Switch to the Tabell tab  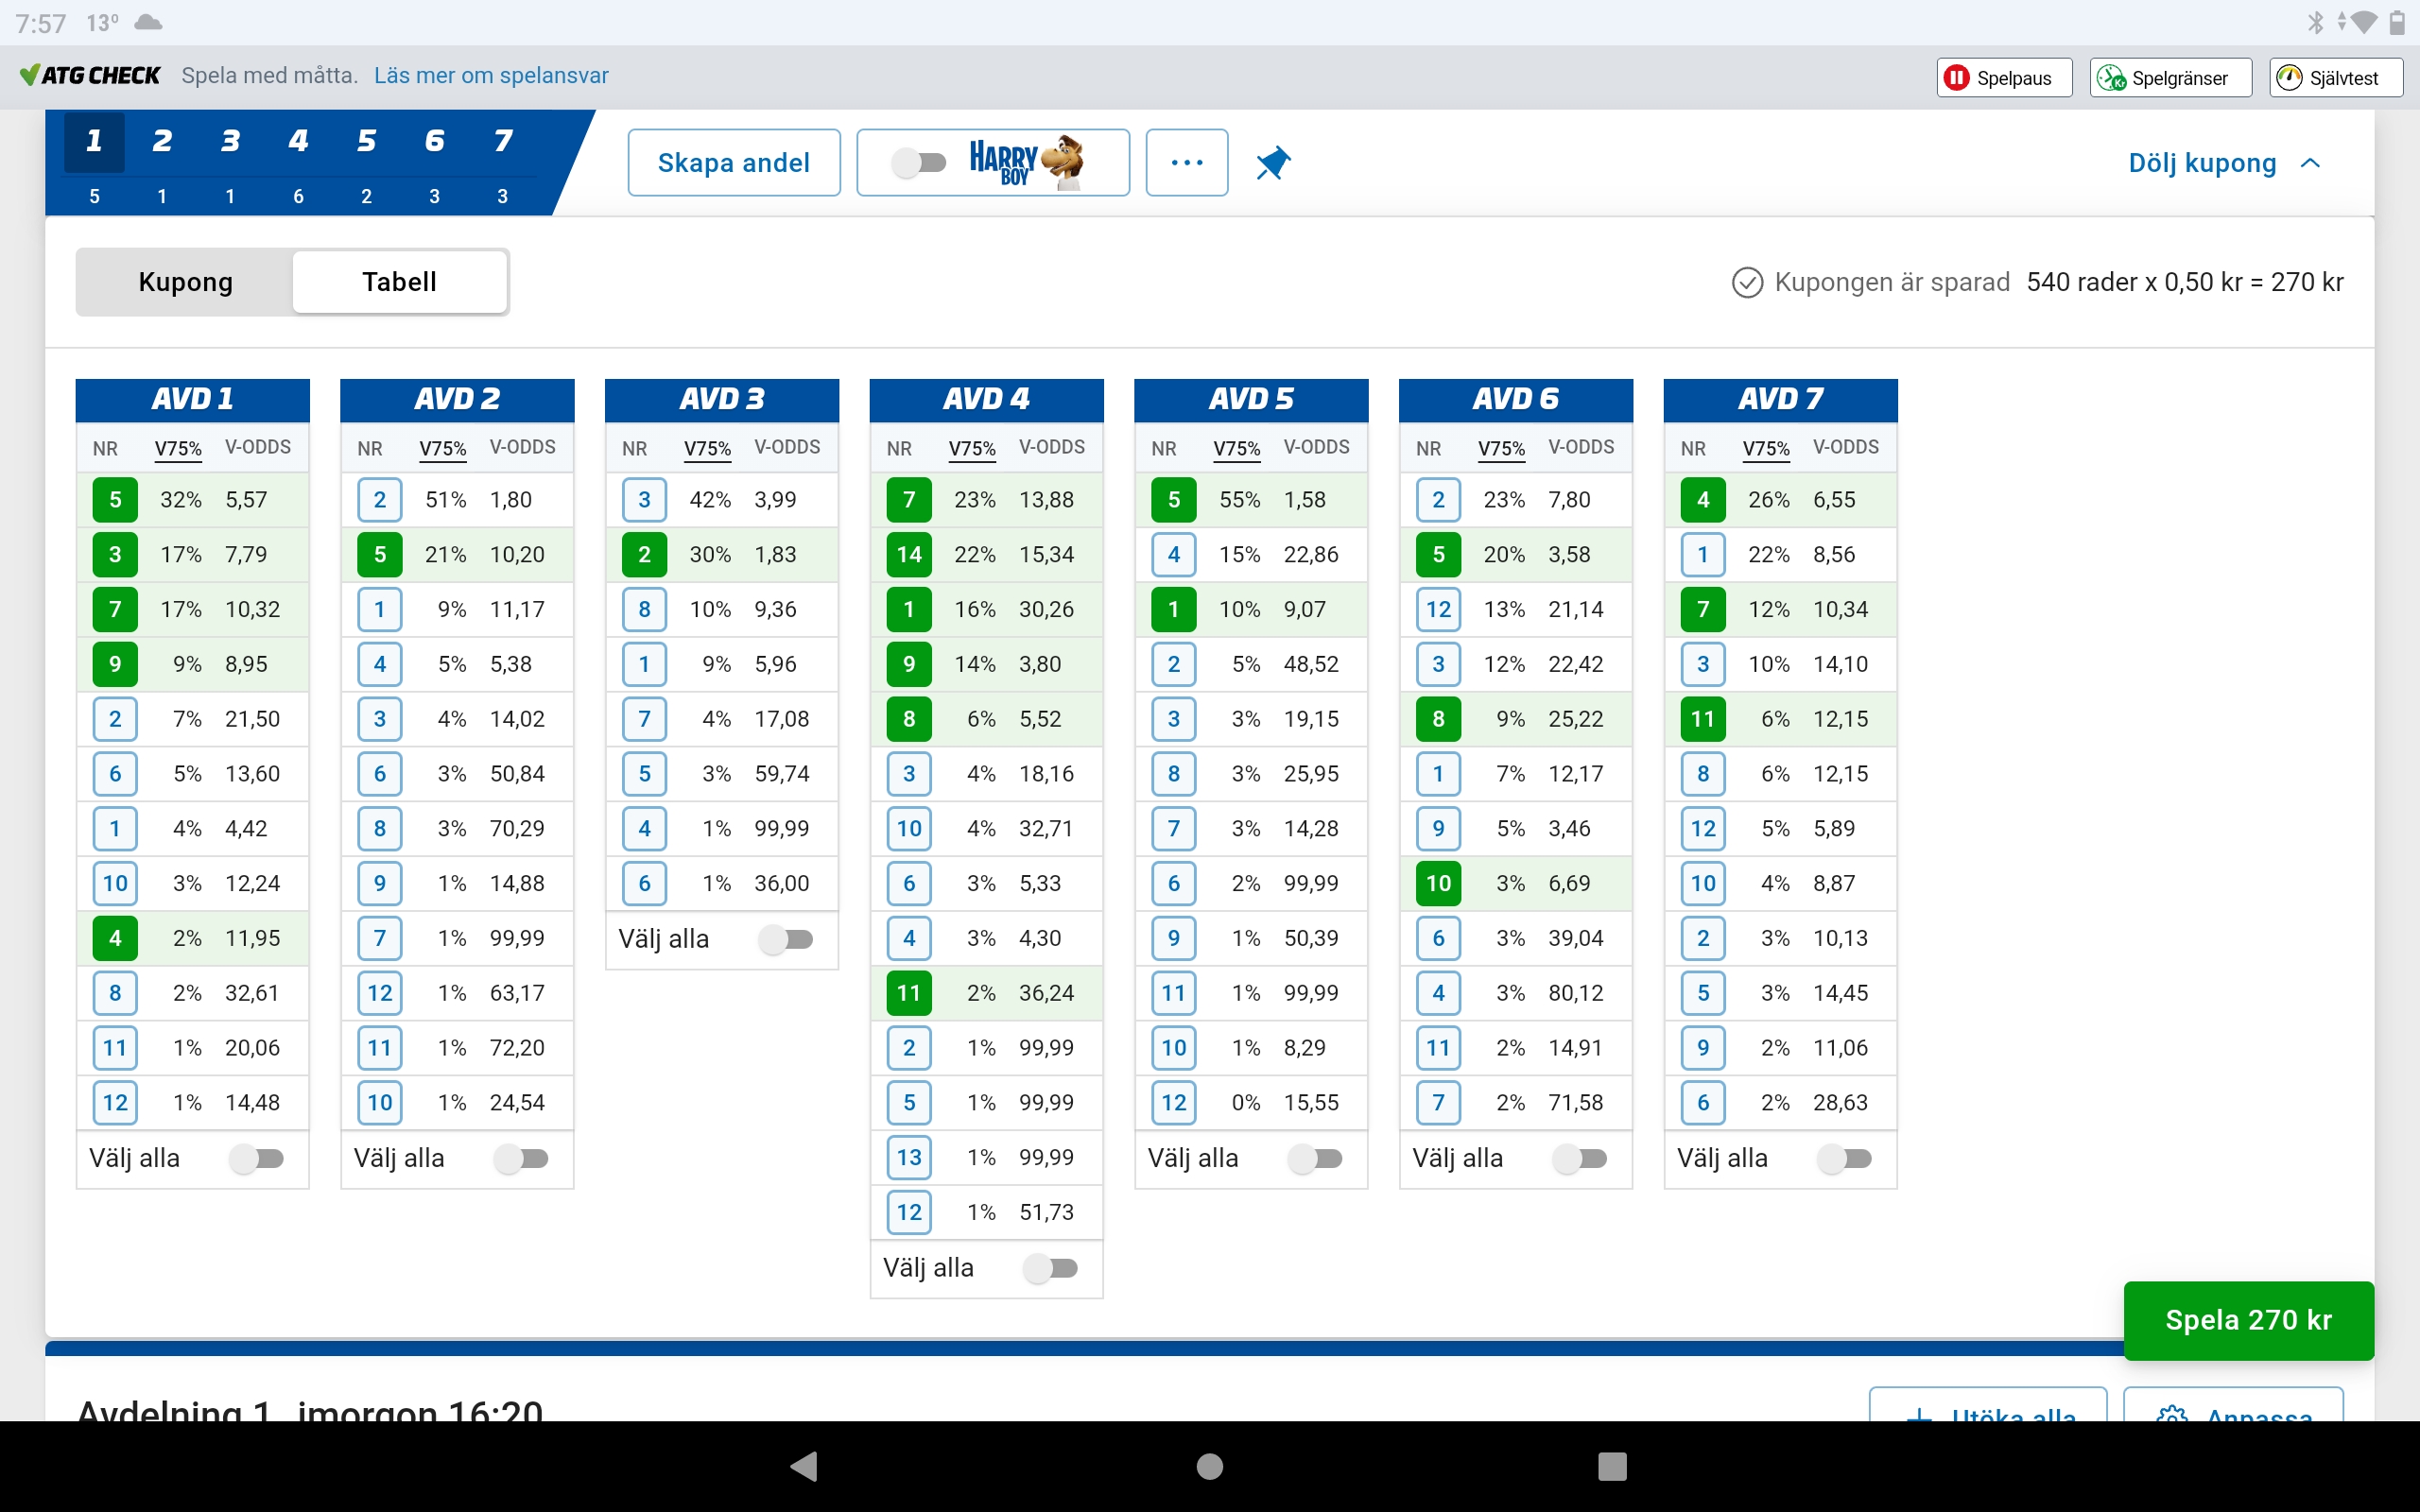399,282
